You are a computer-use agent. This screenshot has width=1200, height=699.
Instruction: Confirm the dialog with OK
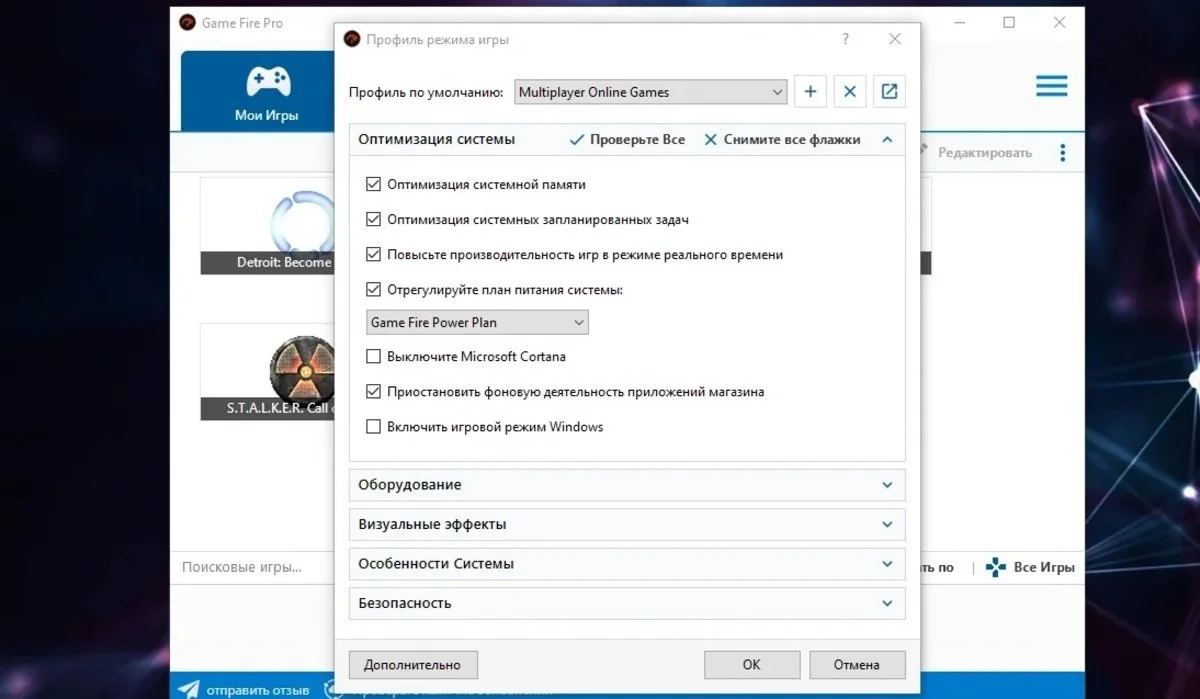(x=752, y=664)
